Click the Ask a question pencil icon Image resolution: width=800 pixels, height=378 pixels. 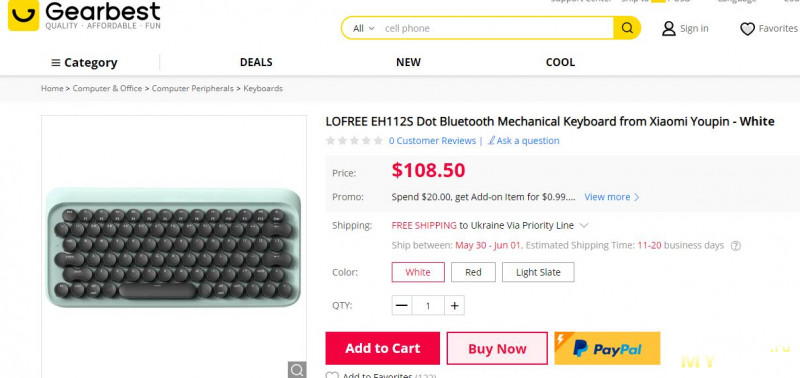(491, 140)
